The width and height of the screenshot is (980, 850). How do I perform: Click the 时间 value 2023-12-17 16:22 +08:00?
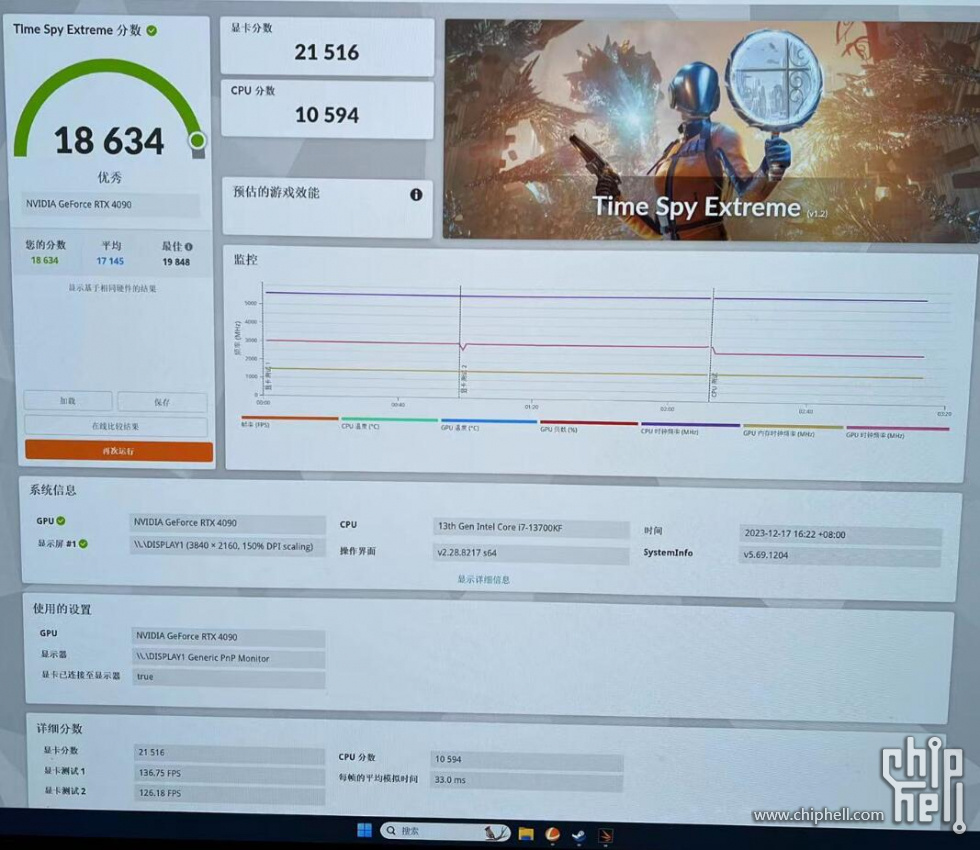tap(840, 534)
